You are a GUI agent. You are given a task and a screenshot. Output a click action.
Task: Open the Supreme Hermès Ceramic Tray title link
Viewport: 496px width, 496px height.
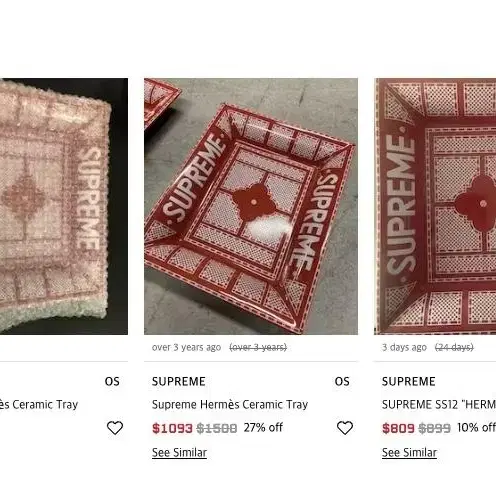click(x=230, y=405)
